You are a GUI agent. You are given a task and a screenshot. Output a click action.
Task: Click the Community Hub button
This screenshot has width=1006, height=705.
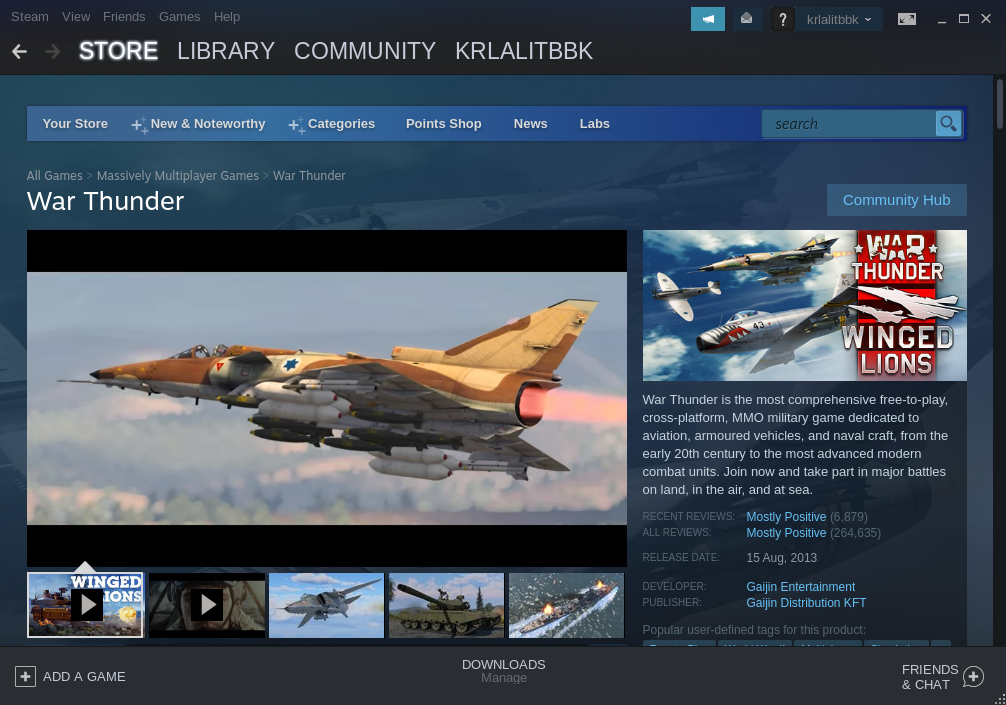pyautogui.click(x=896, y=199)
